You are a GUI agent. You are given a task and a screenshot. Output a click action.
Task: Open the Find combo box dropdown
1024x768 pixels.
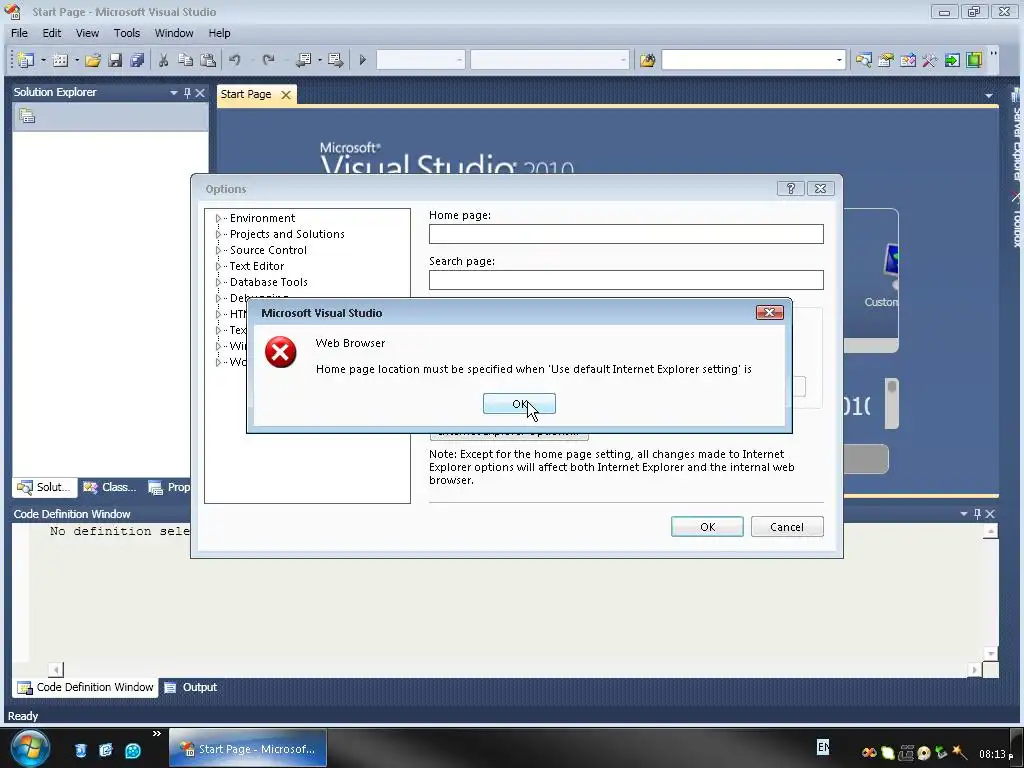pyautogui.click(x=839, y=60)
